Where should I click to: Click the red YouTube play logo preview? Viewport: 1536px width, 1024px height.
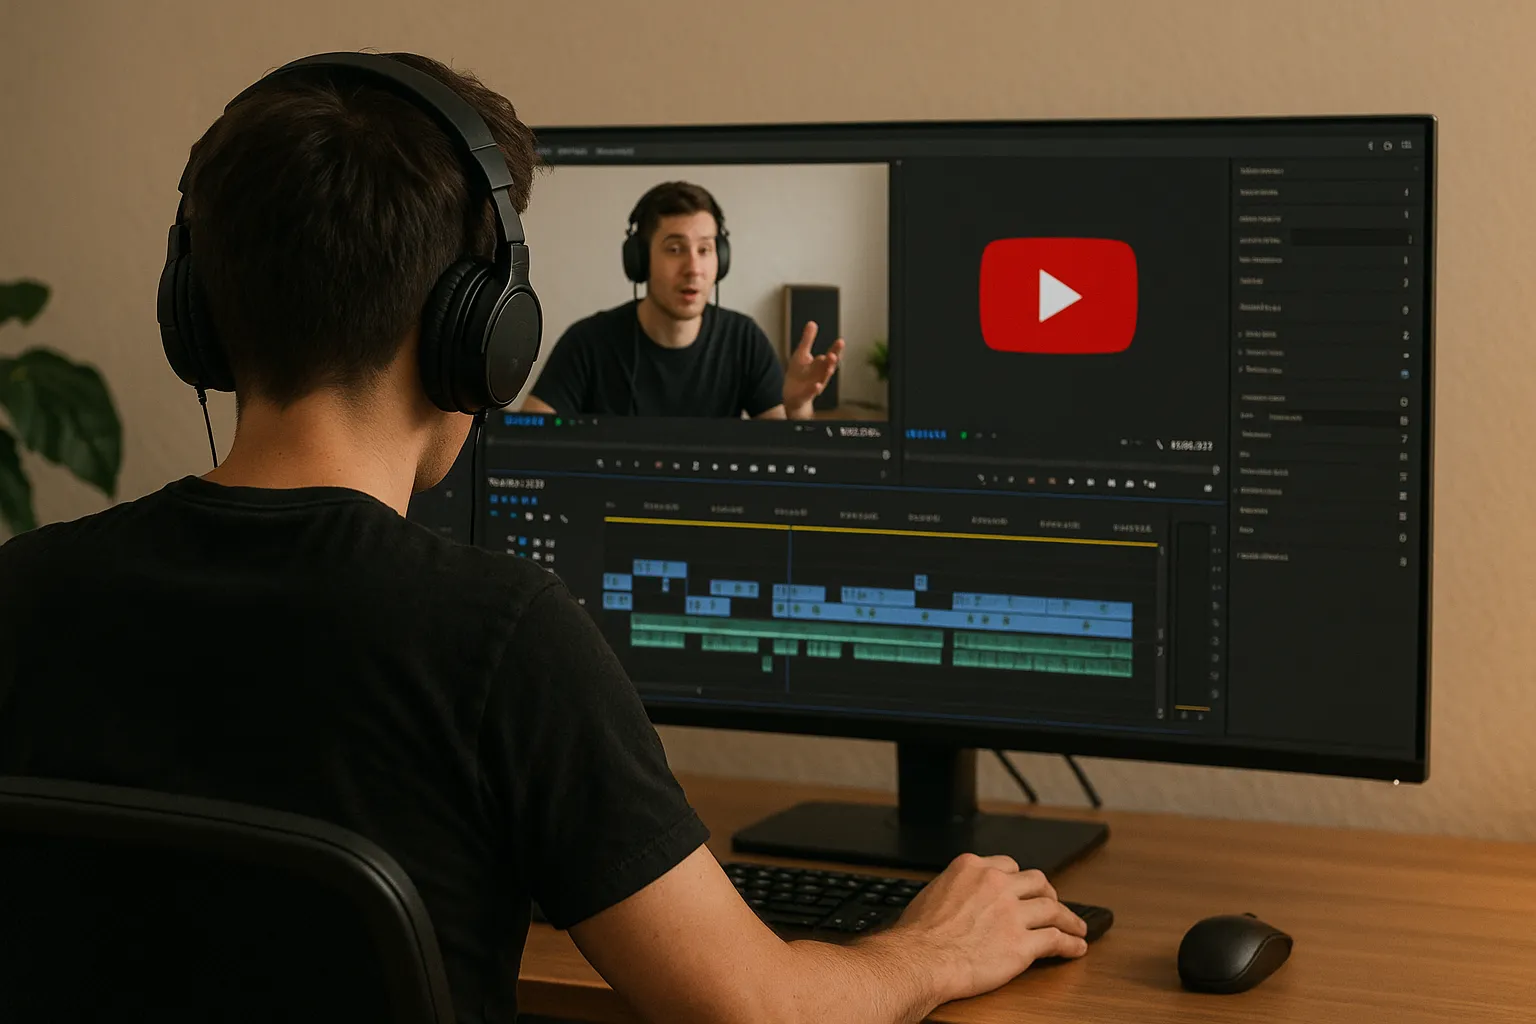pos(1058,296)
